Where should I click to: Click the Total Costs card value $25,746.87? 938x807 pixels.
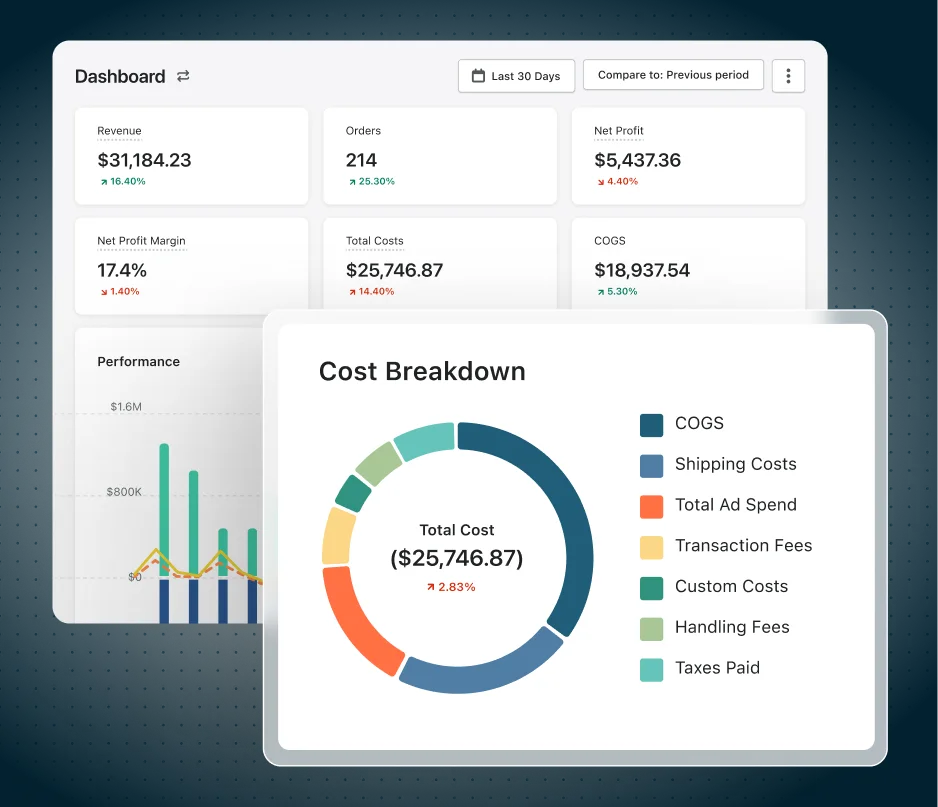(394, 270)
